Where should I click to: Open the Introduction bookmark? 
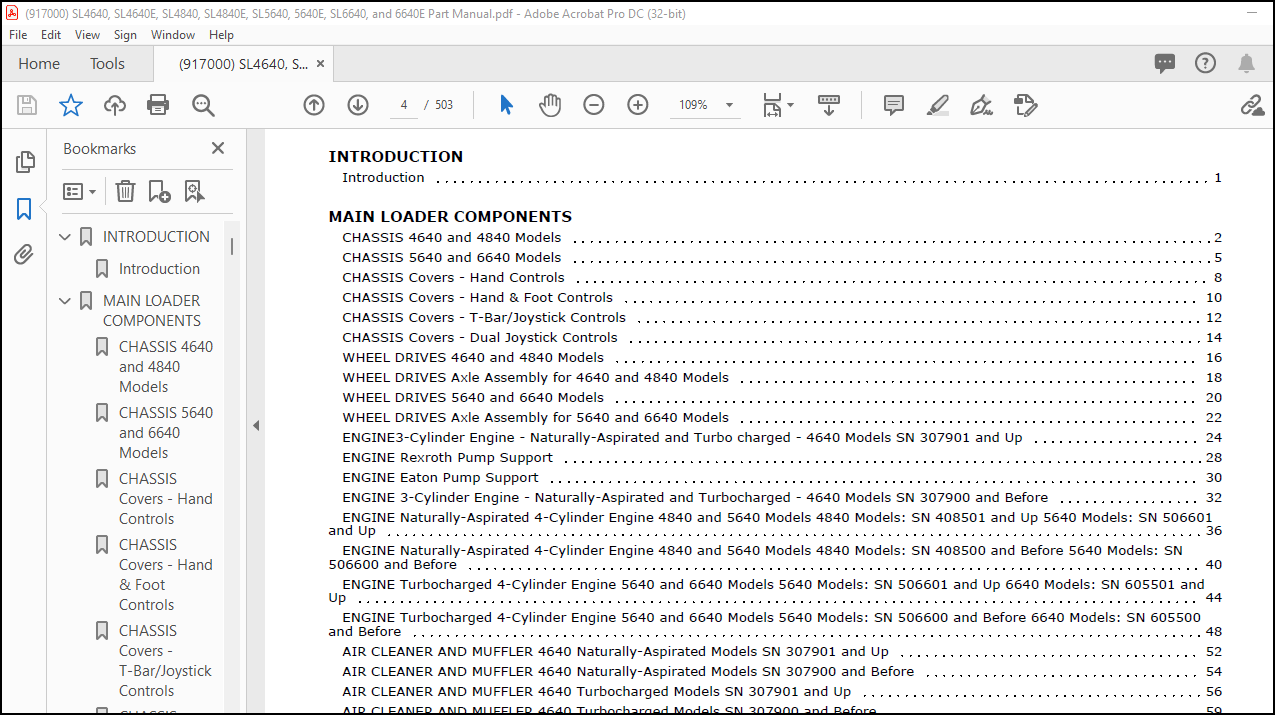coord(159,269)
